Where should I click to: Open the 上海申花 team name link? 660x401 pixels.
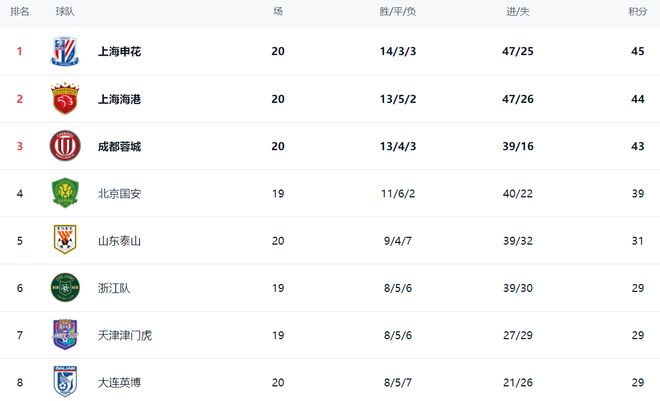(x=119, y=52)
